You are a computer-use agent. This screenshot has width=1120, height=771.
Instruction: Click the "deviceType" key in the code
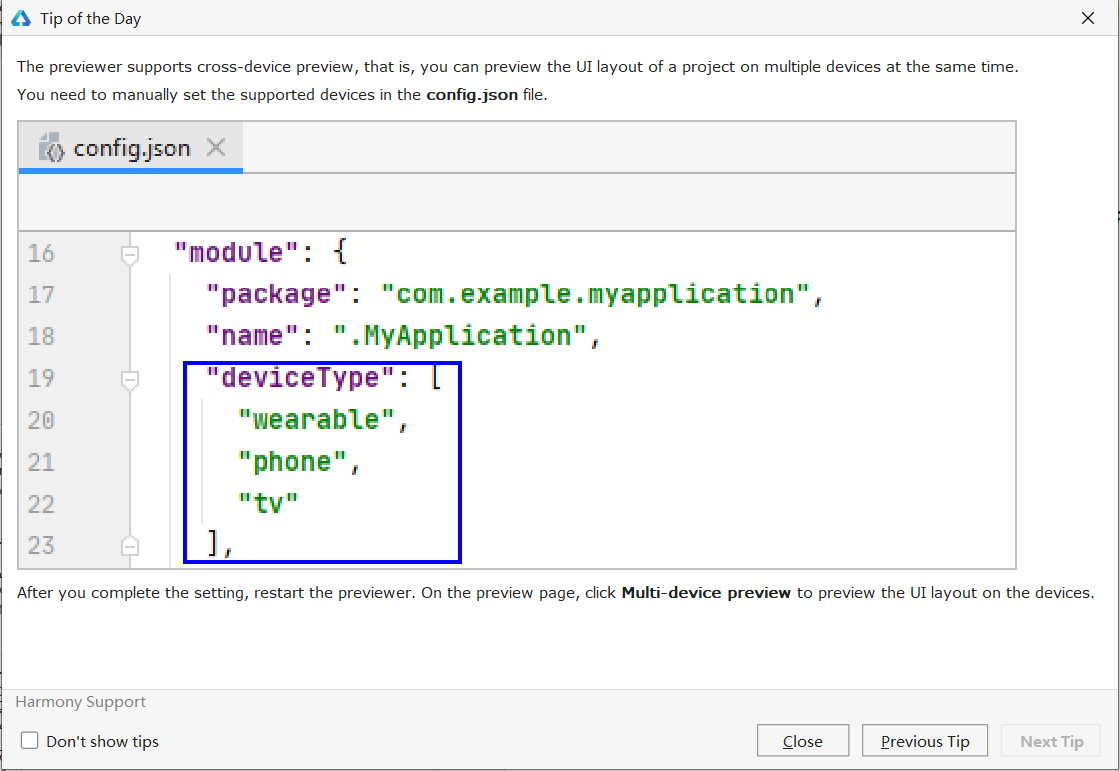[x=300, y=377]
